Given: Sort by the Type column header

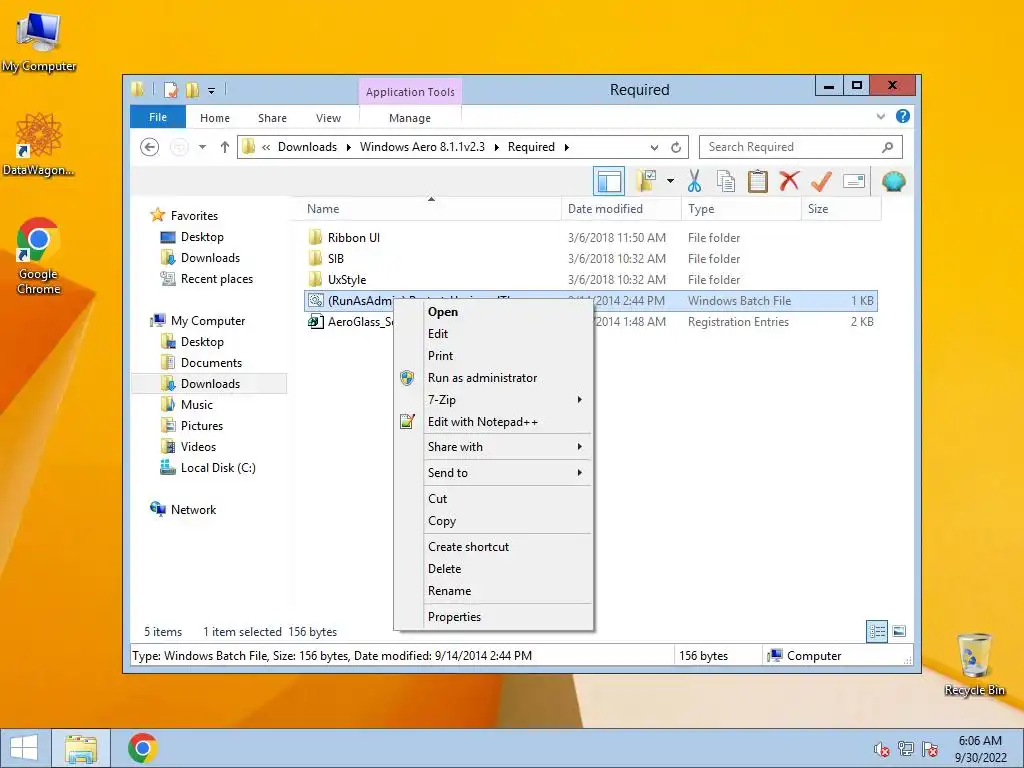Looking at the screenshot, I should coord(741,209).
